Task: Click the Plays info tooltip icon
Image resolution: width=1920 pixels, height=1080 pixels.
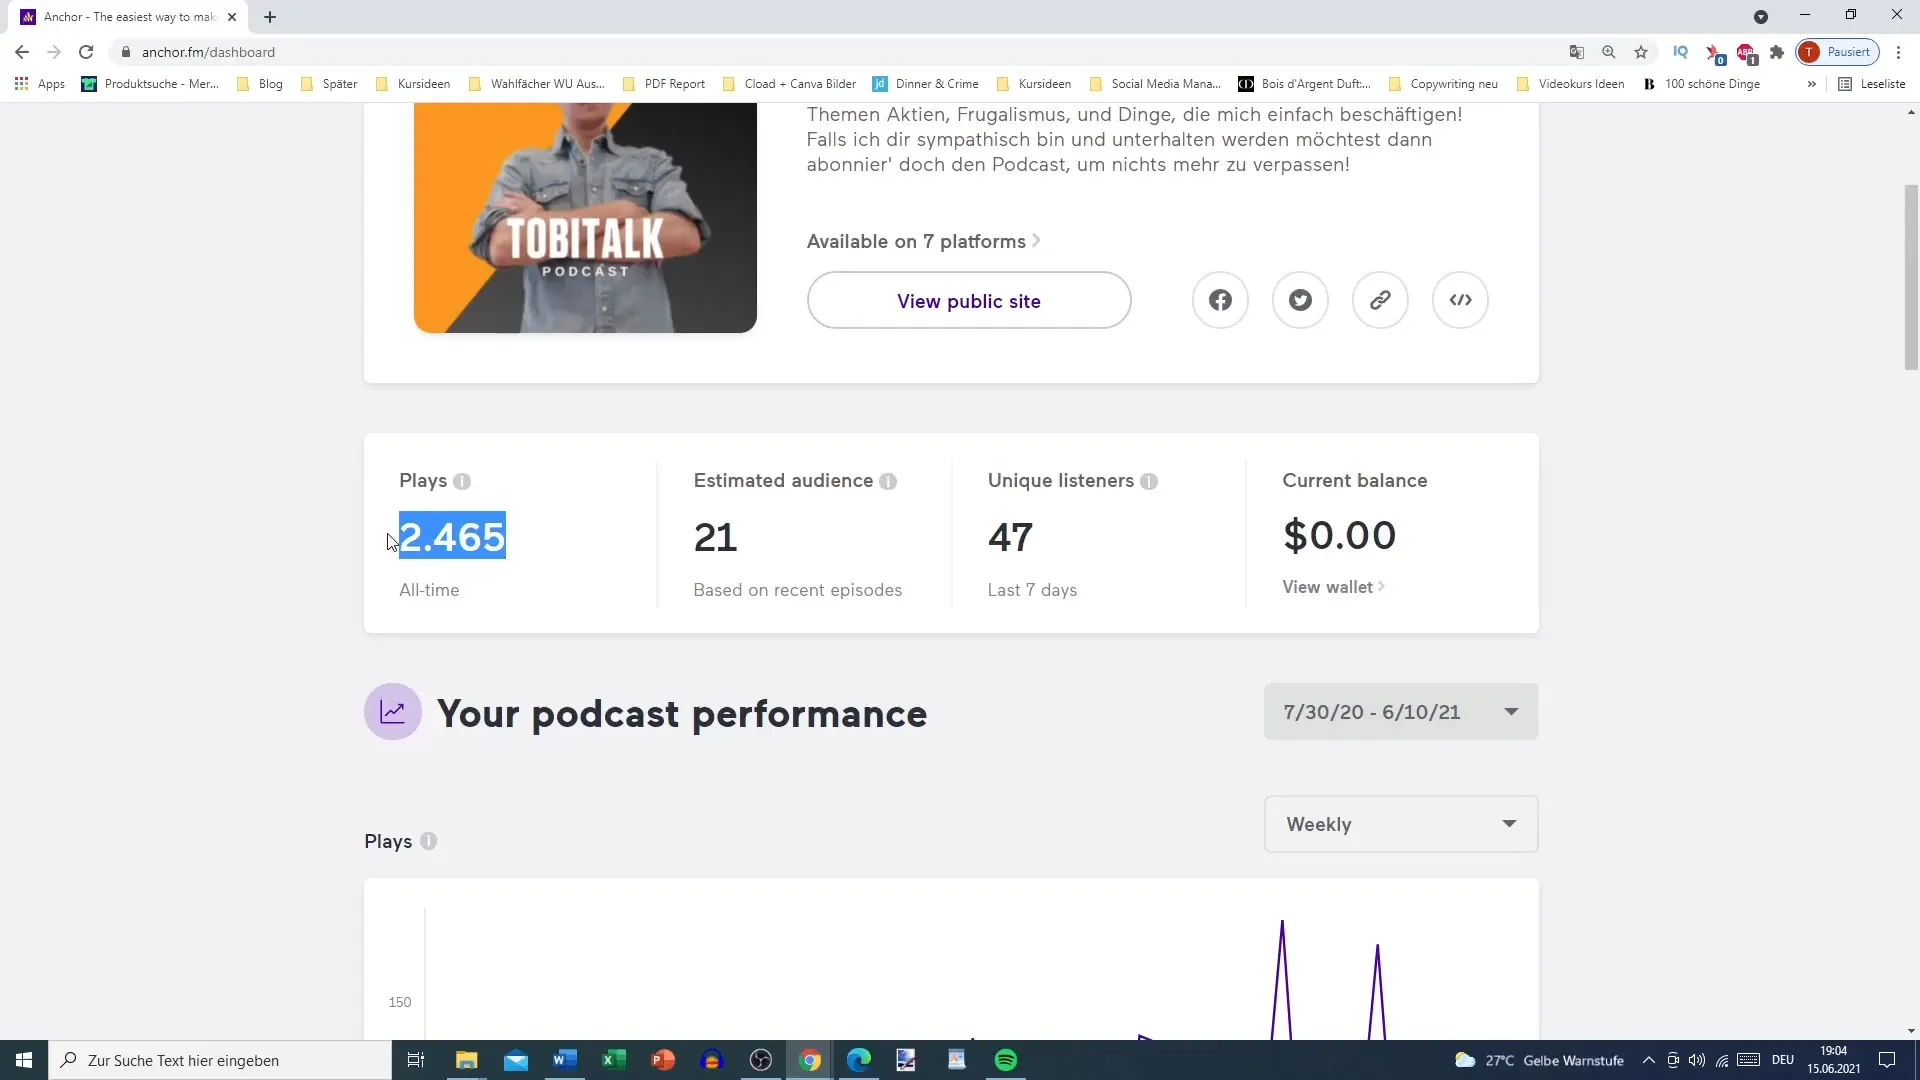Action: (462, 480)
